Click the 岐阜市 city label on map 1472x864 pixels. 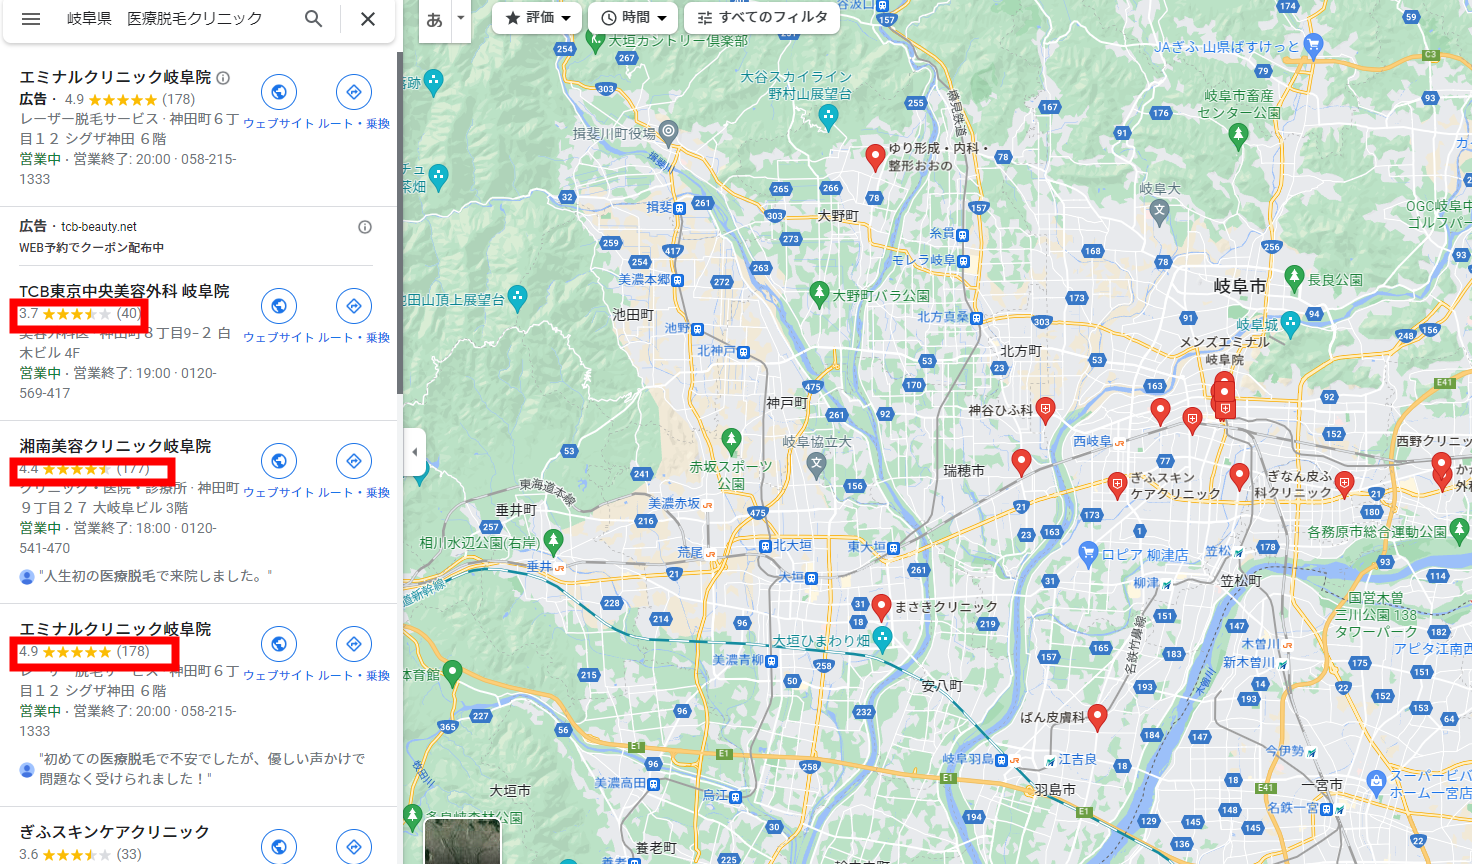[1240, 286]
